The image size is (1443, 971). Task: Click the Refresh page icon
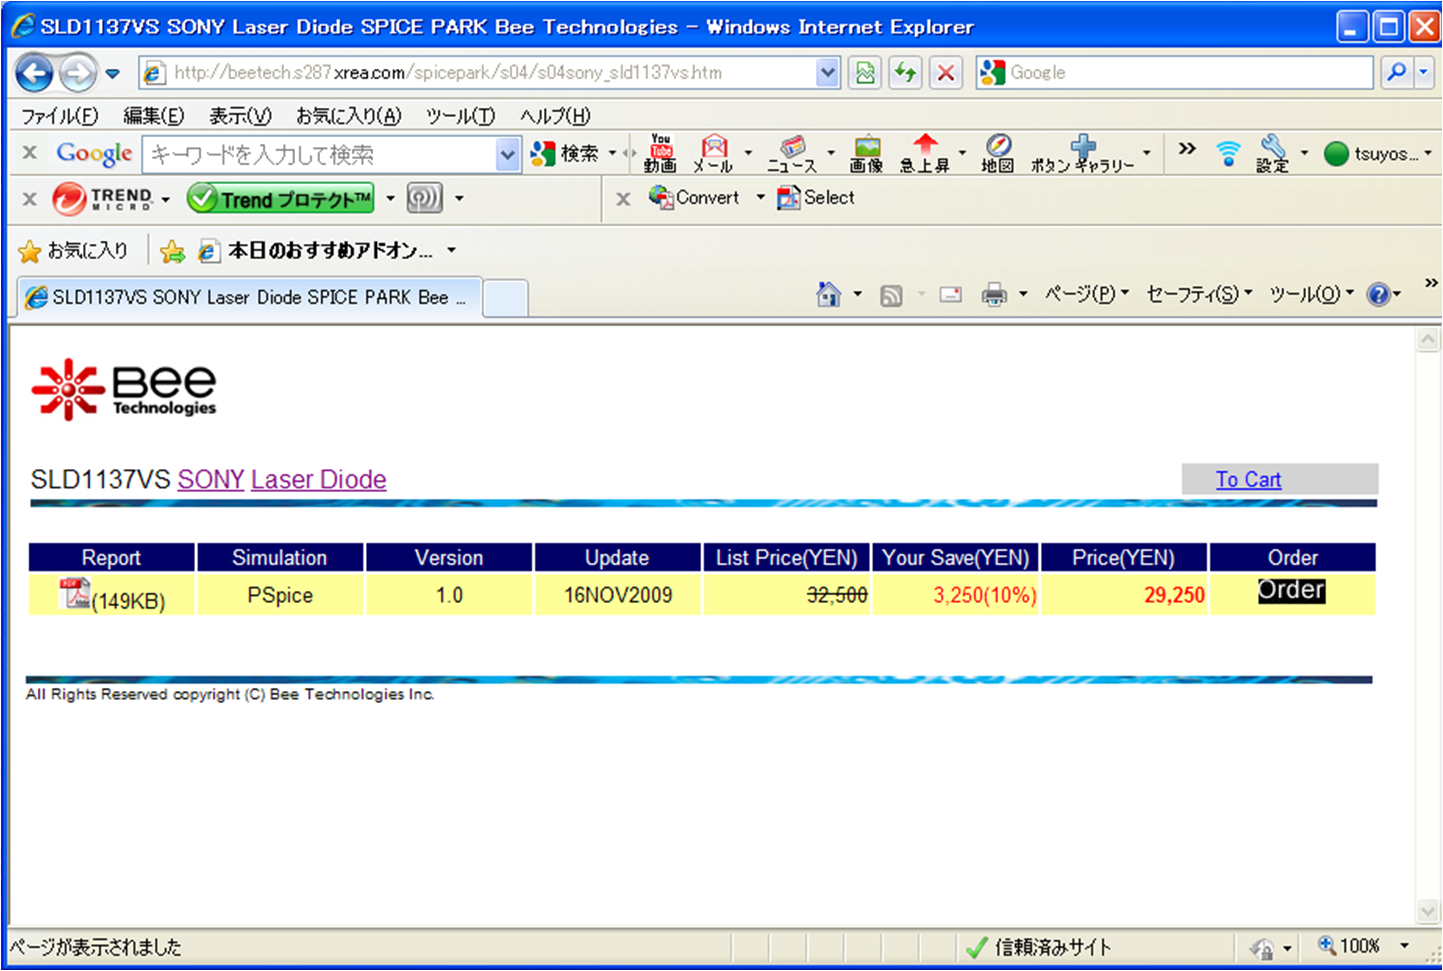coord(905,73)
